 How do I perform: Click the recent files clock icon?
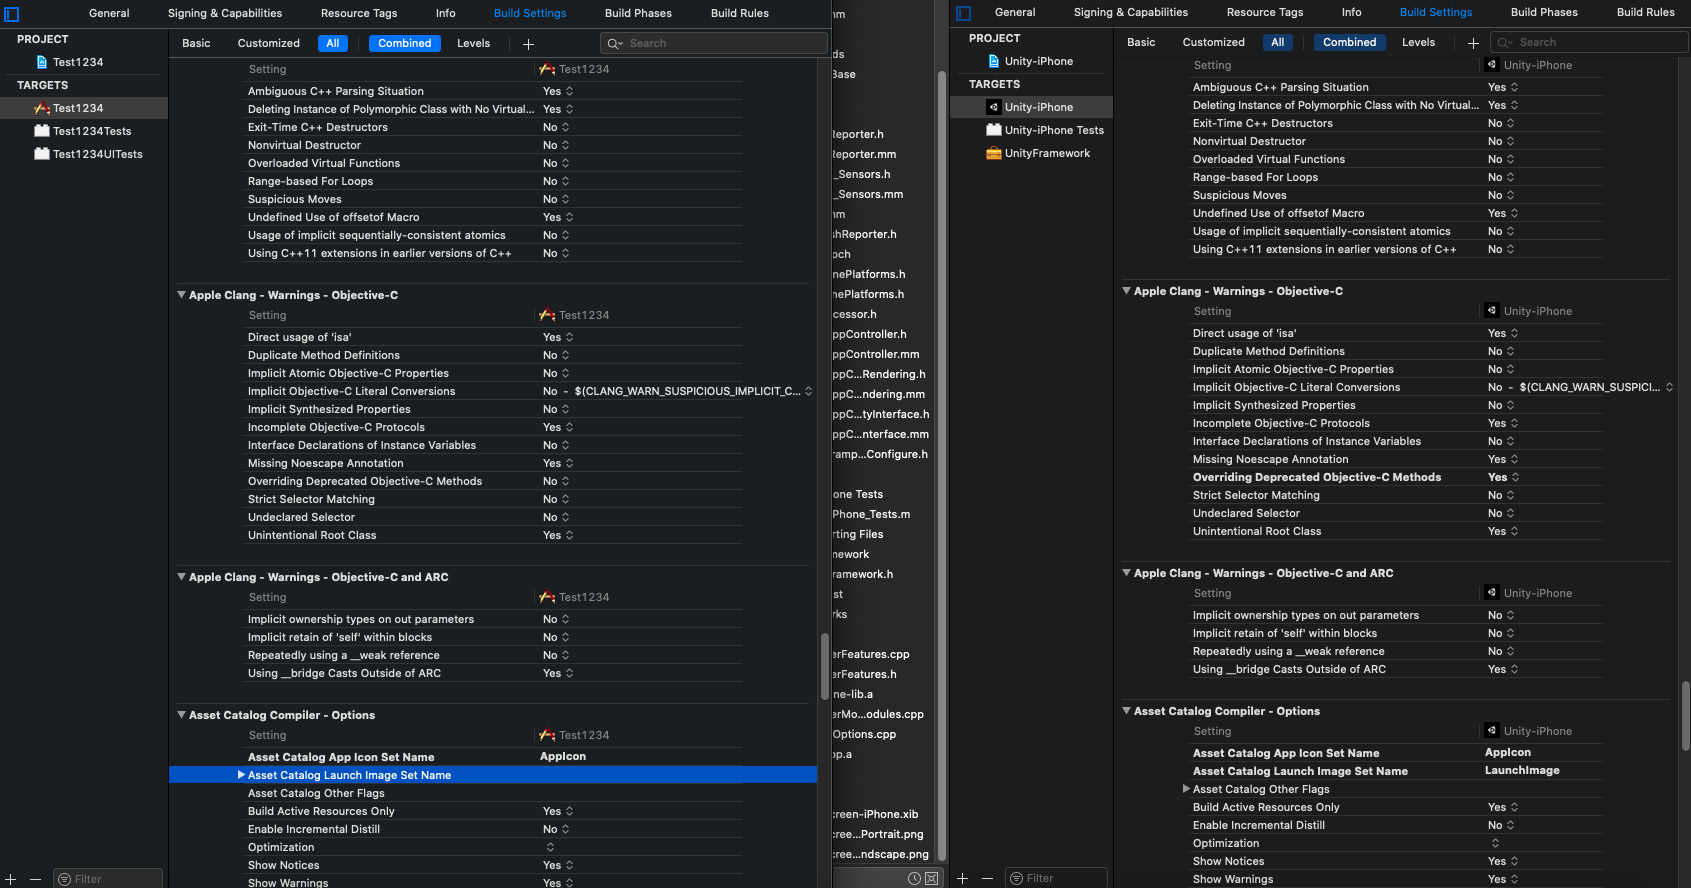pyautogui.click(x=914, y=878)
